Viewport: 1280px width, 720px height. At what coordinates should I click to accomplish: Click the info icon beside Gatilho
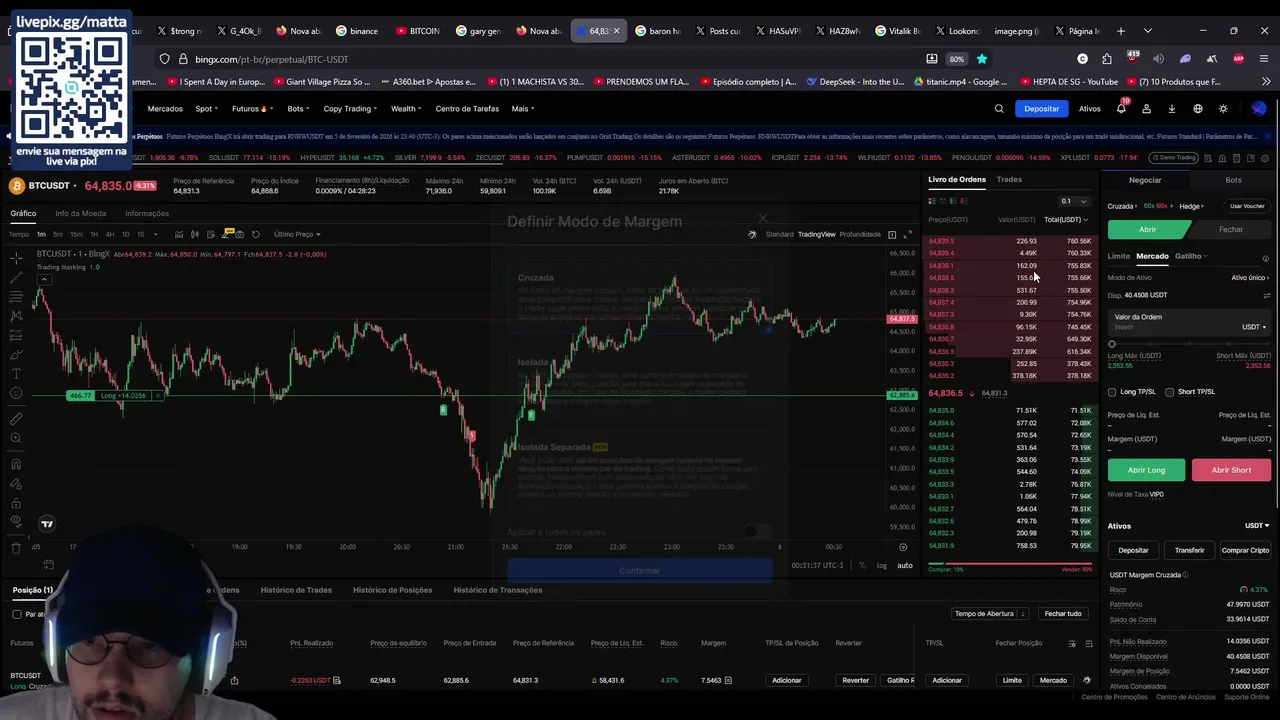pyautogui.click(x=1265, y=258)
